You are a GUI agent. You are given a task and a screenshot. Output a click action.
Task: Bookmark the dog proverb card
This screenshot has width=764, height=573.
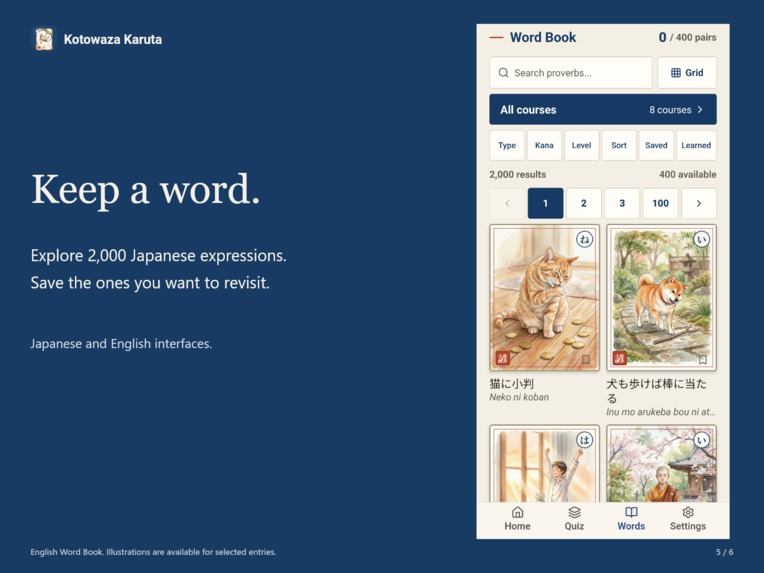pyautogui.click(x=703, y=360)
